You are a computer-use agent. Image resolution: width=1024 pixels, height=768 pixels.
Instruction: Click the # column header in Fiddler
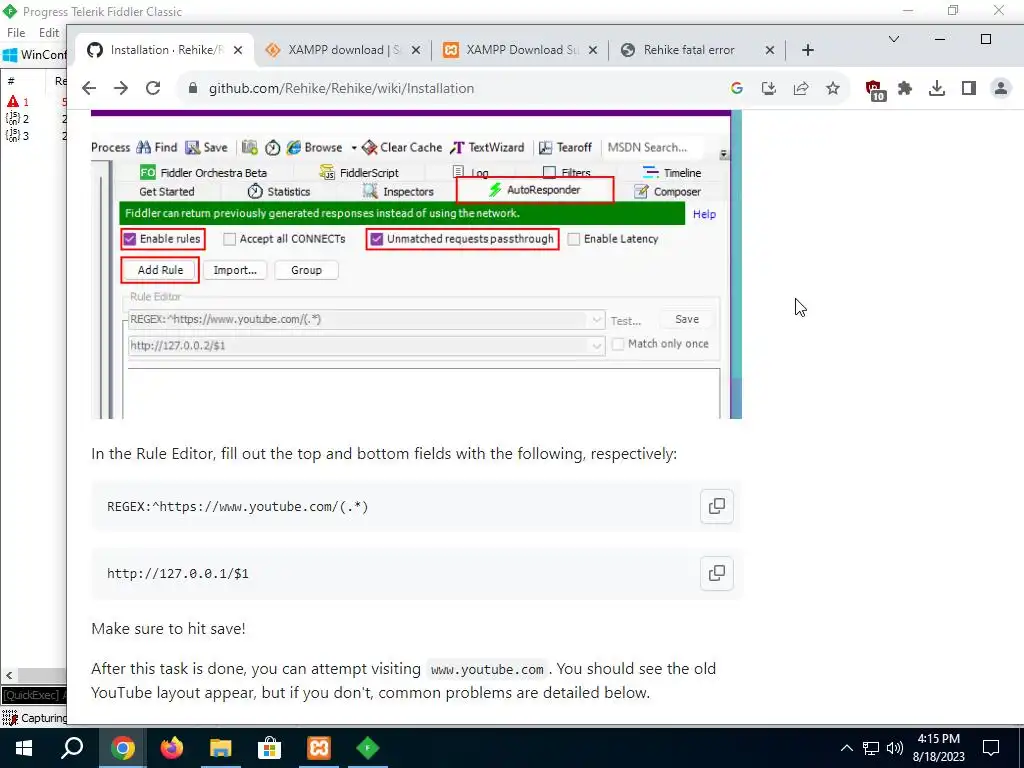tap(23, 81)
